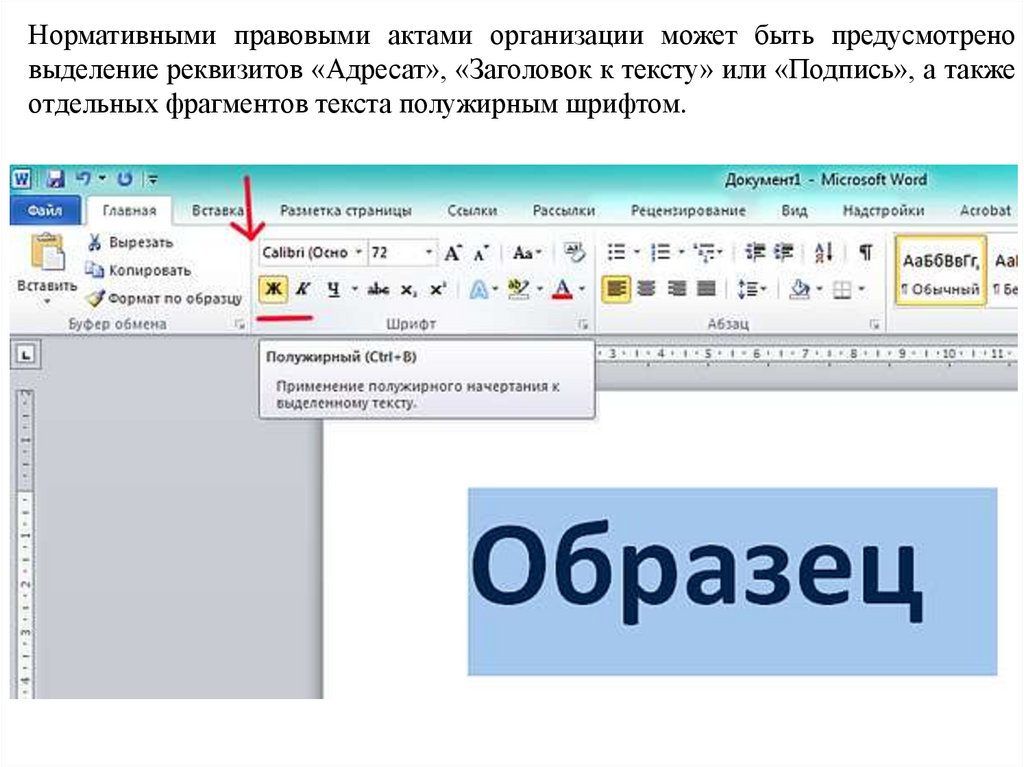Toggle underline with the Ч button

pos(334,289)
